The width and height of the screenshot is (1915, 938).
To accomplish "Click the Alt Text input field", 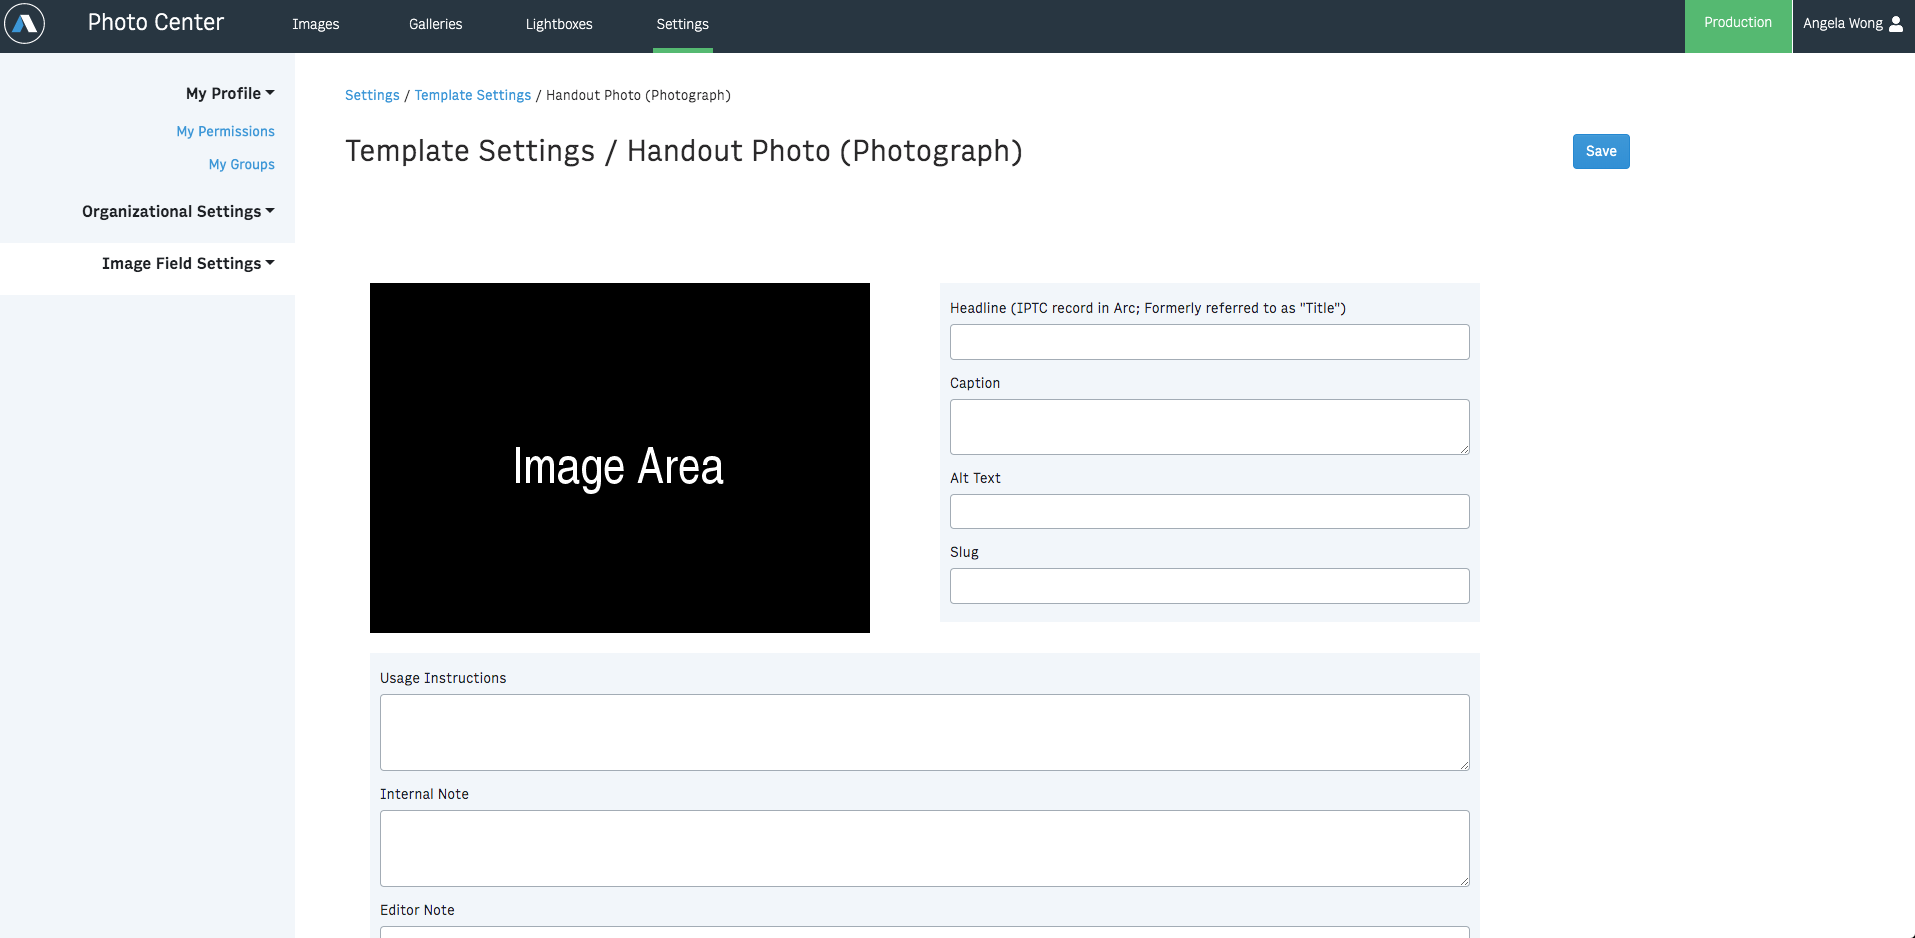I will point(1210,512).
